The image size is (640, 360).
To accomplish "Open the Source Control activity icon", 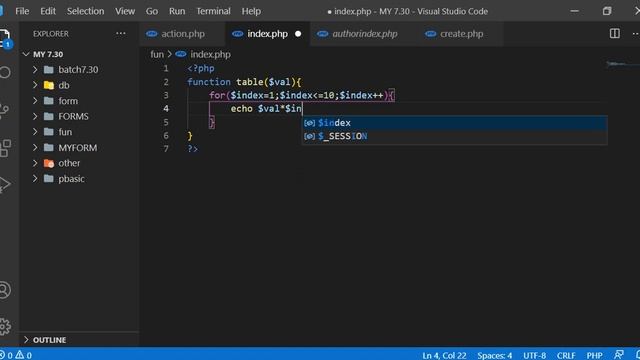I will click(x=4, y=110).
